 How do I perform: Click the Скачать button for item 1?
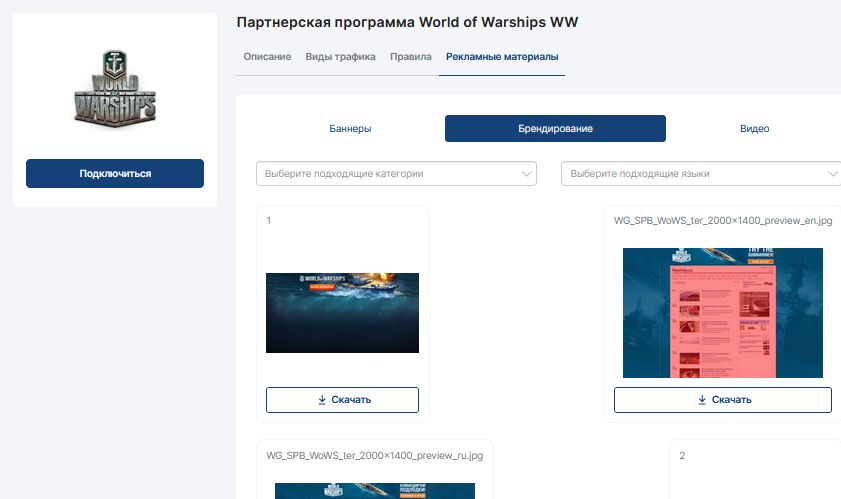(x=342, y=400)
